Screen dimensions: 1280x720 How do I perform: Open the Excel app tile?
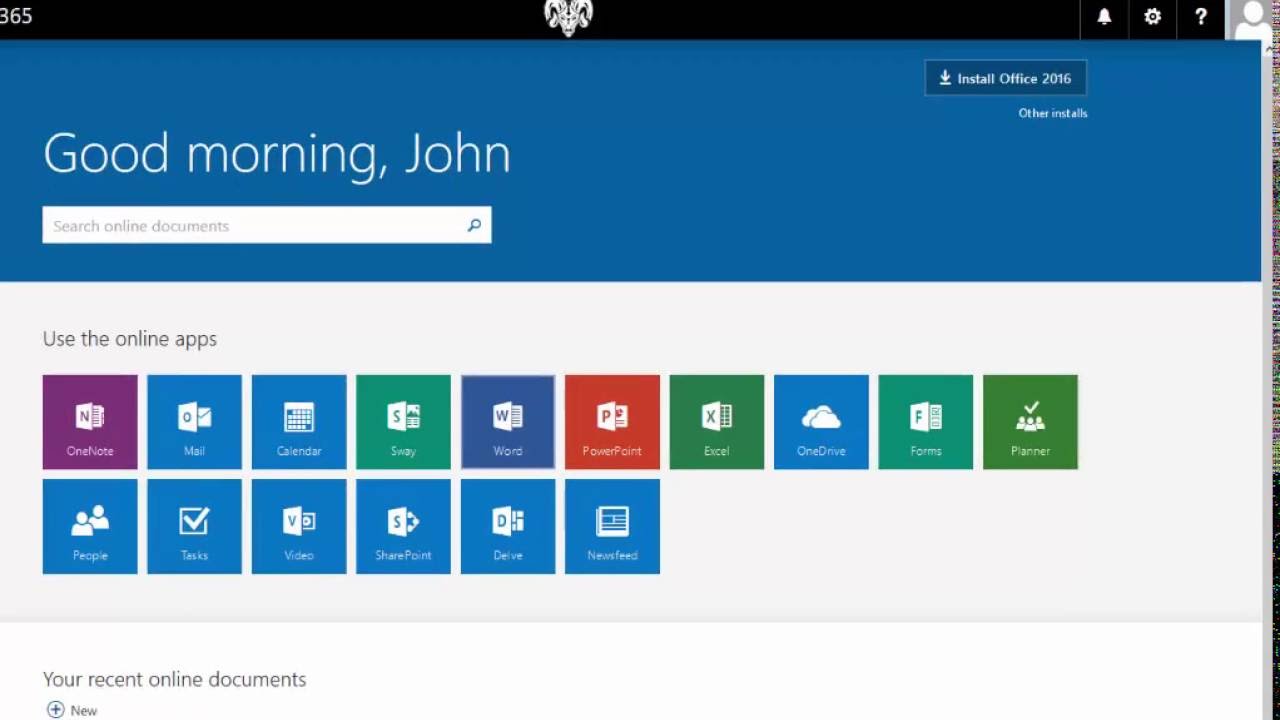pos(717,422)
